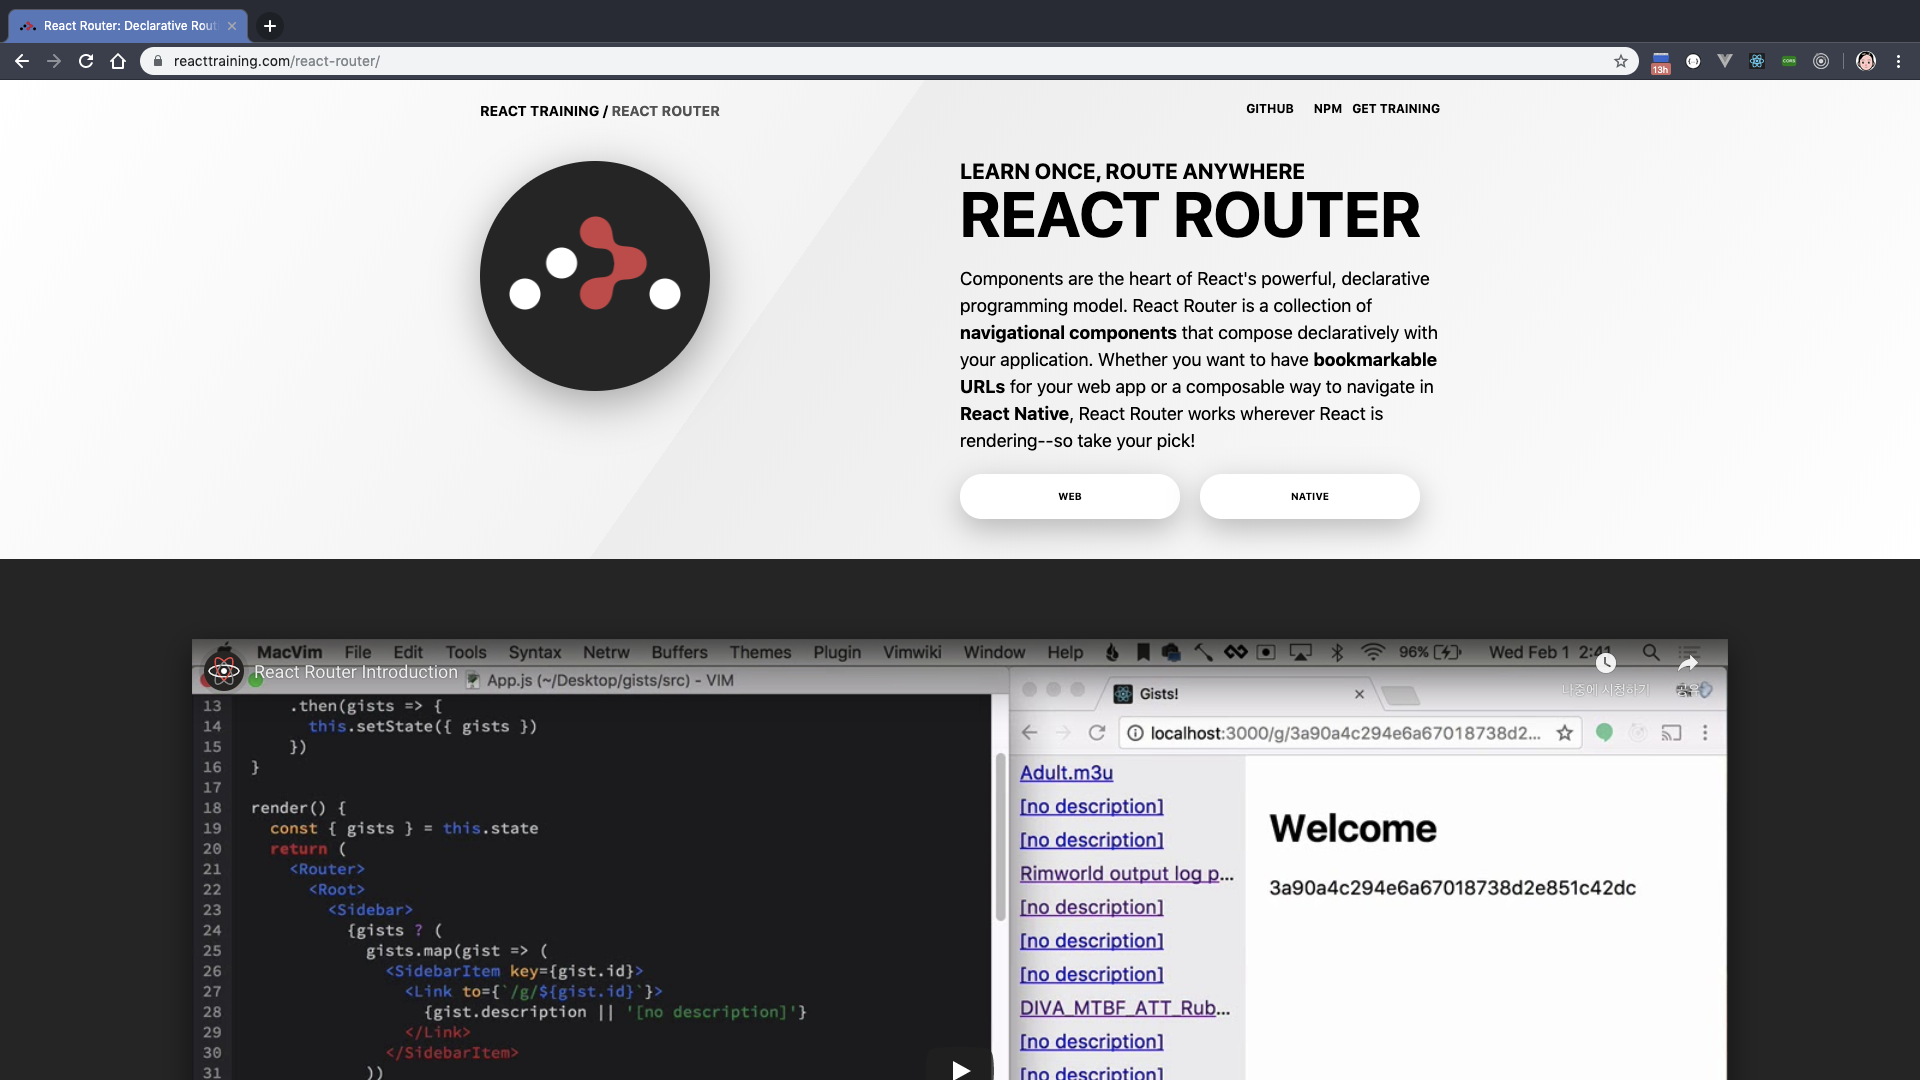Image resolution: width=1920 pixels, height=1080 pixels.
Task: Click the video share arrow icon
Action: click(x=1688, y=663)
